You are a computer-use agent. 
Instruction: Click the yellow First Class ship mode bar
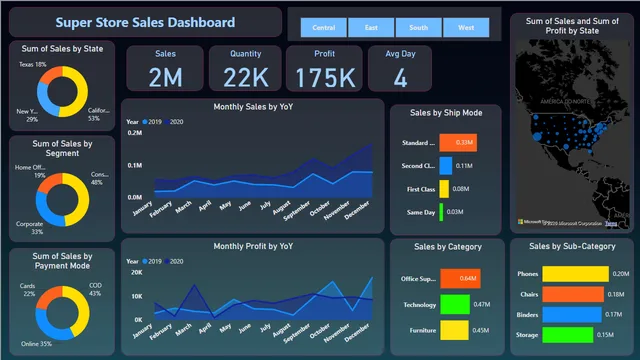click(444, 189)
